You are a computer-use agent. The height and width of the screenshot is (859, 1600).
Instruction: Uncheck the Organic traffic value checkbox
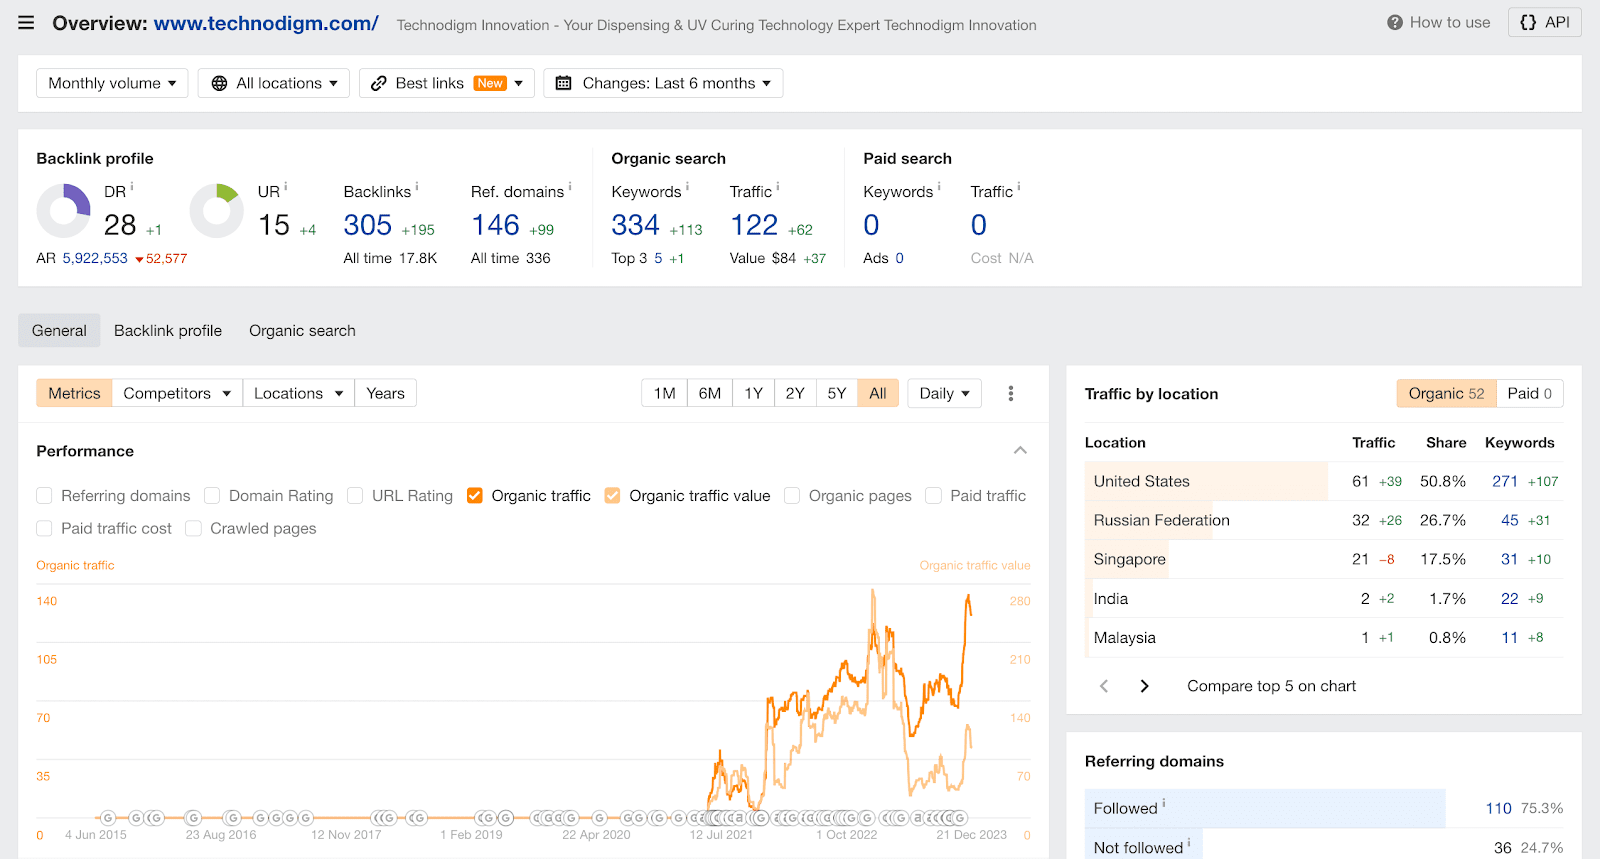point(613,496)
